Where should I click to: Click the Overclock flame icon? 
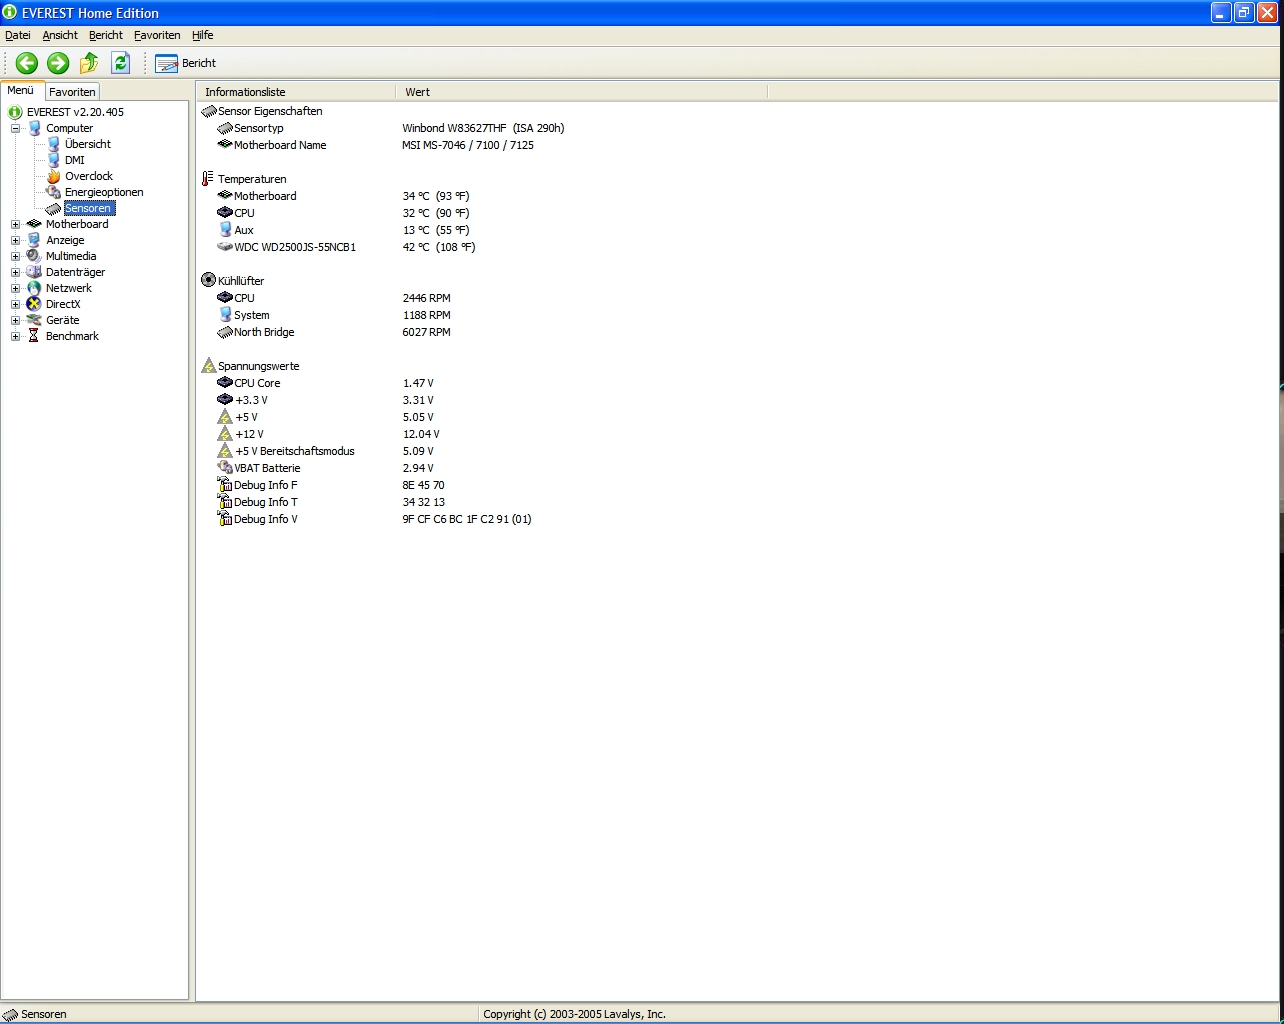tap(54, 176)
